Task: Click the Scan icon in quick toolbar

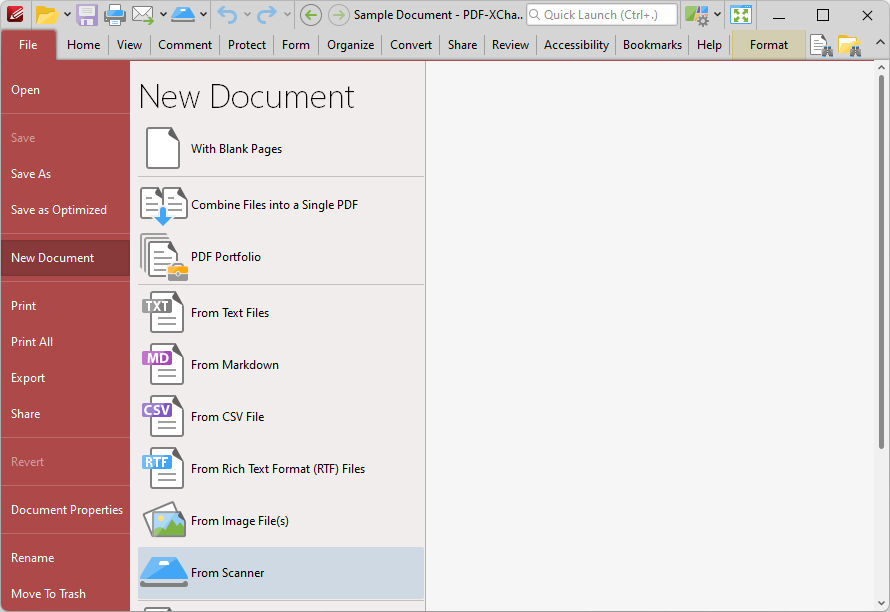Action: (183, 15)
